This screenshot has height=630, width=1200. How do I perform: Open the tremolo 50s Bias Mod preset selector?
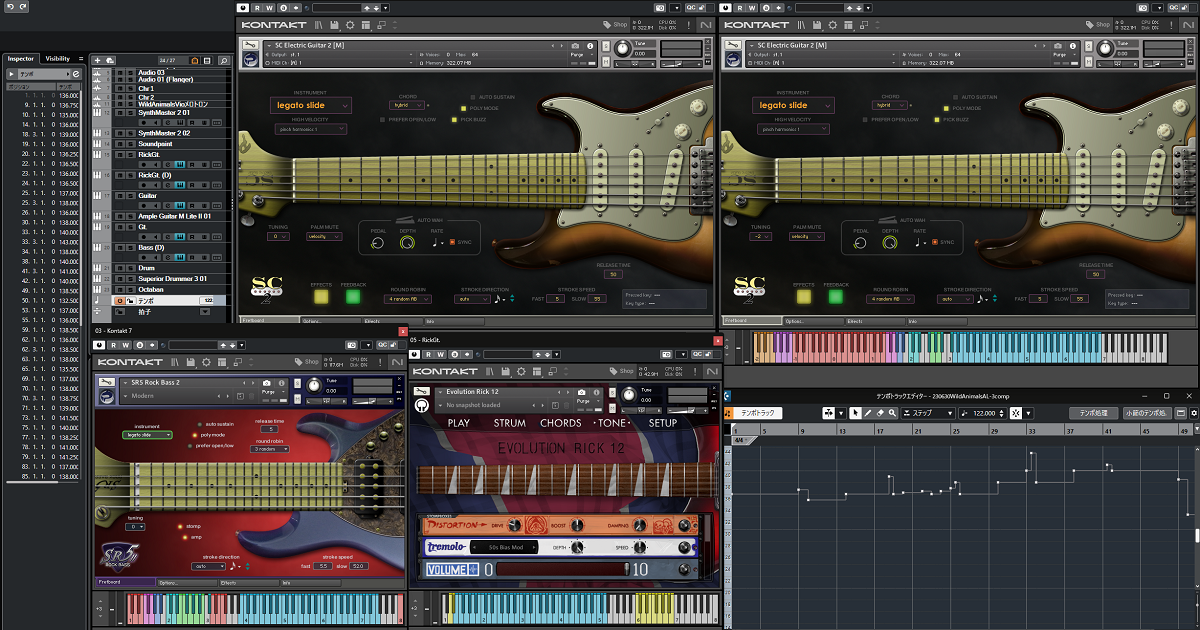508,547
